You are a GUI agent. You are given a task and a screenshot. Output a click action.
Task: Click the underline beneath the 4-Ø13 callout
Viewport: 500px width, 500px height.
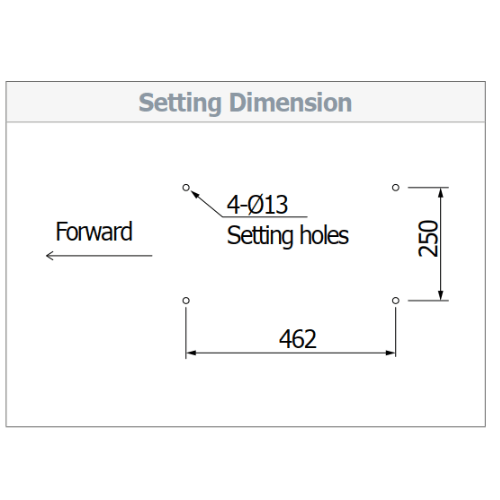tap(264, 217)
